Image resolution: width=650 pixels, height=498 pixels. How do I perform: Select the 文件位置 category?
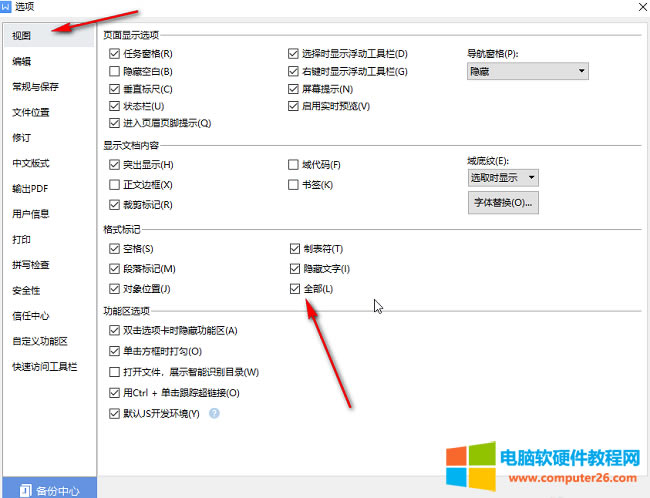click(31, 112)
